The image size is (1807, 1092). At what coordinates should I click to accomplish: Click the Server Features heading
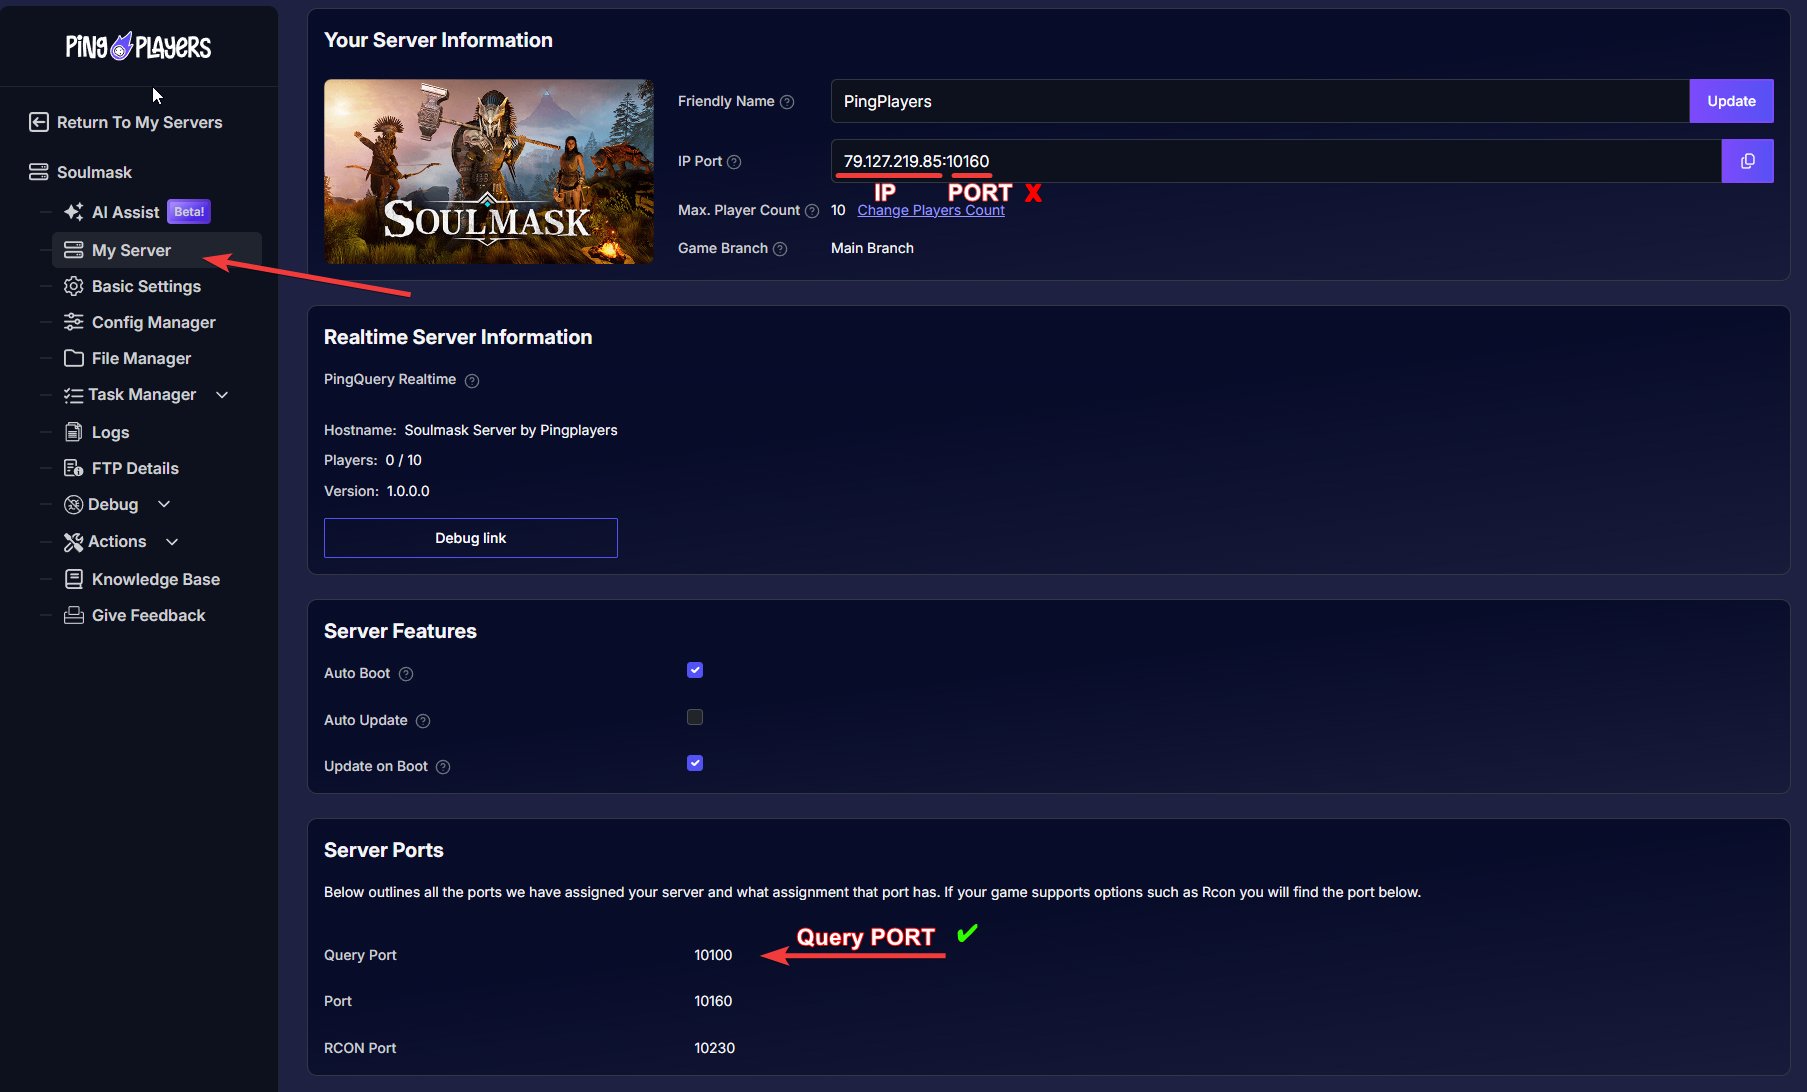tap(400, 631)
